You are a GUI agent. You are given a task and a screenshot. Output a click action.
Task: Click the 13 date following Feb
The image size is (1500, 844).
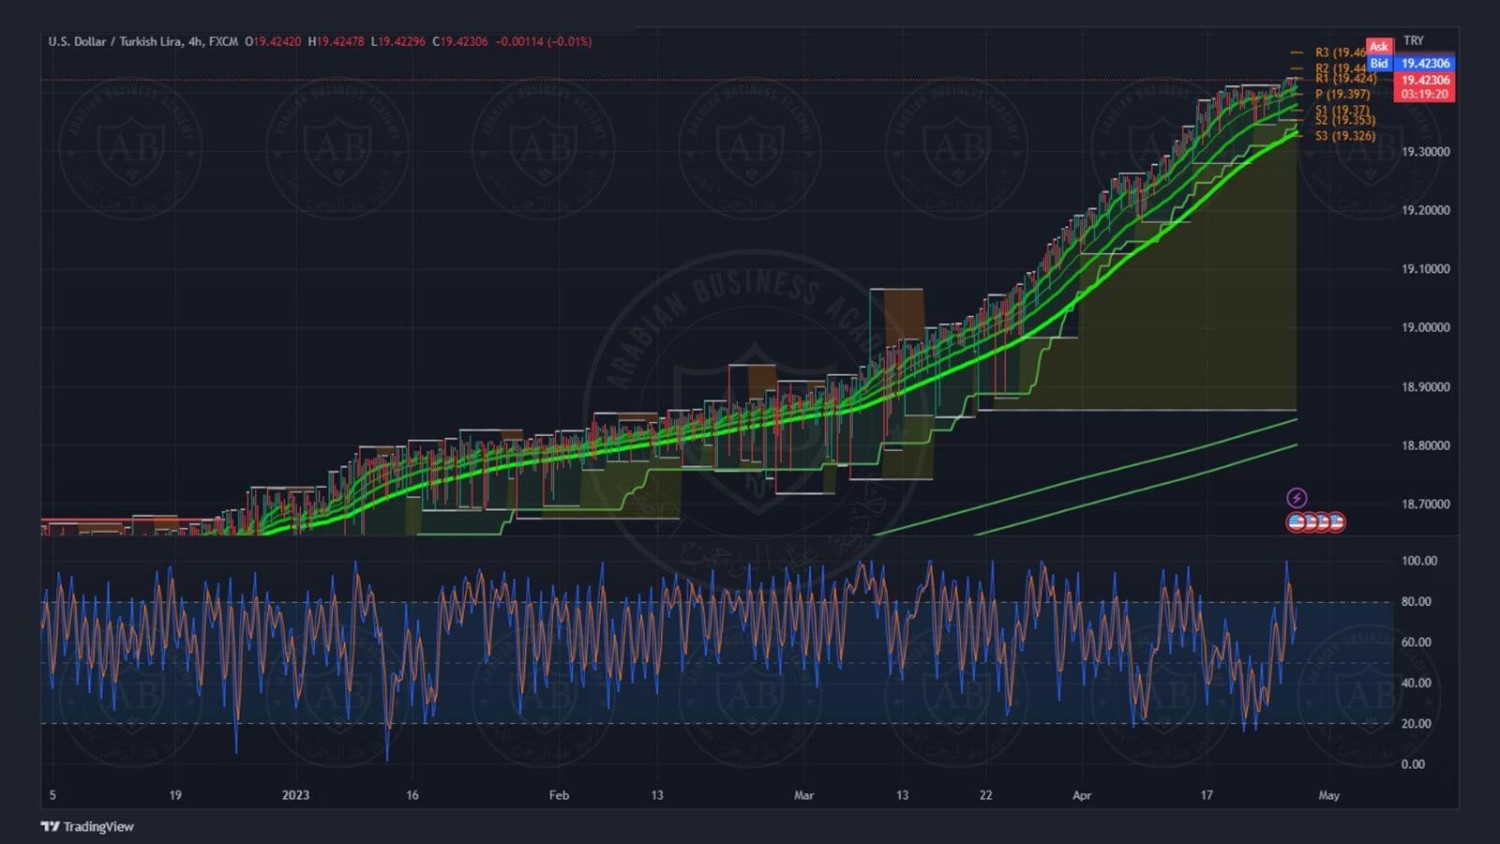[657, 796]
